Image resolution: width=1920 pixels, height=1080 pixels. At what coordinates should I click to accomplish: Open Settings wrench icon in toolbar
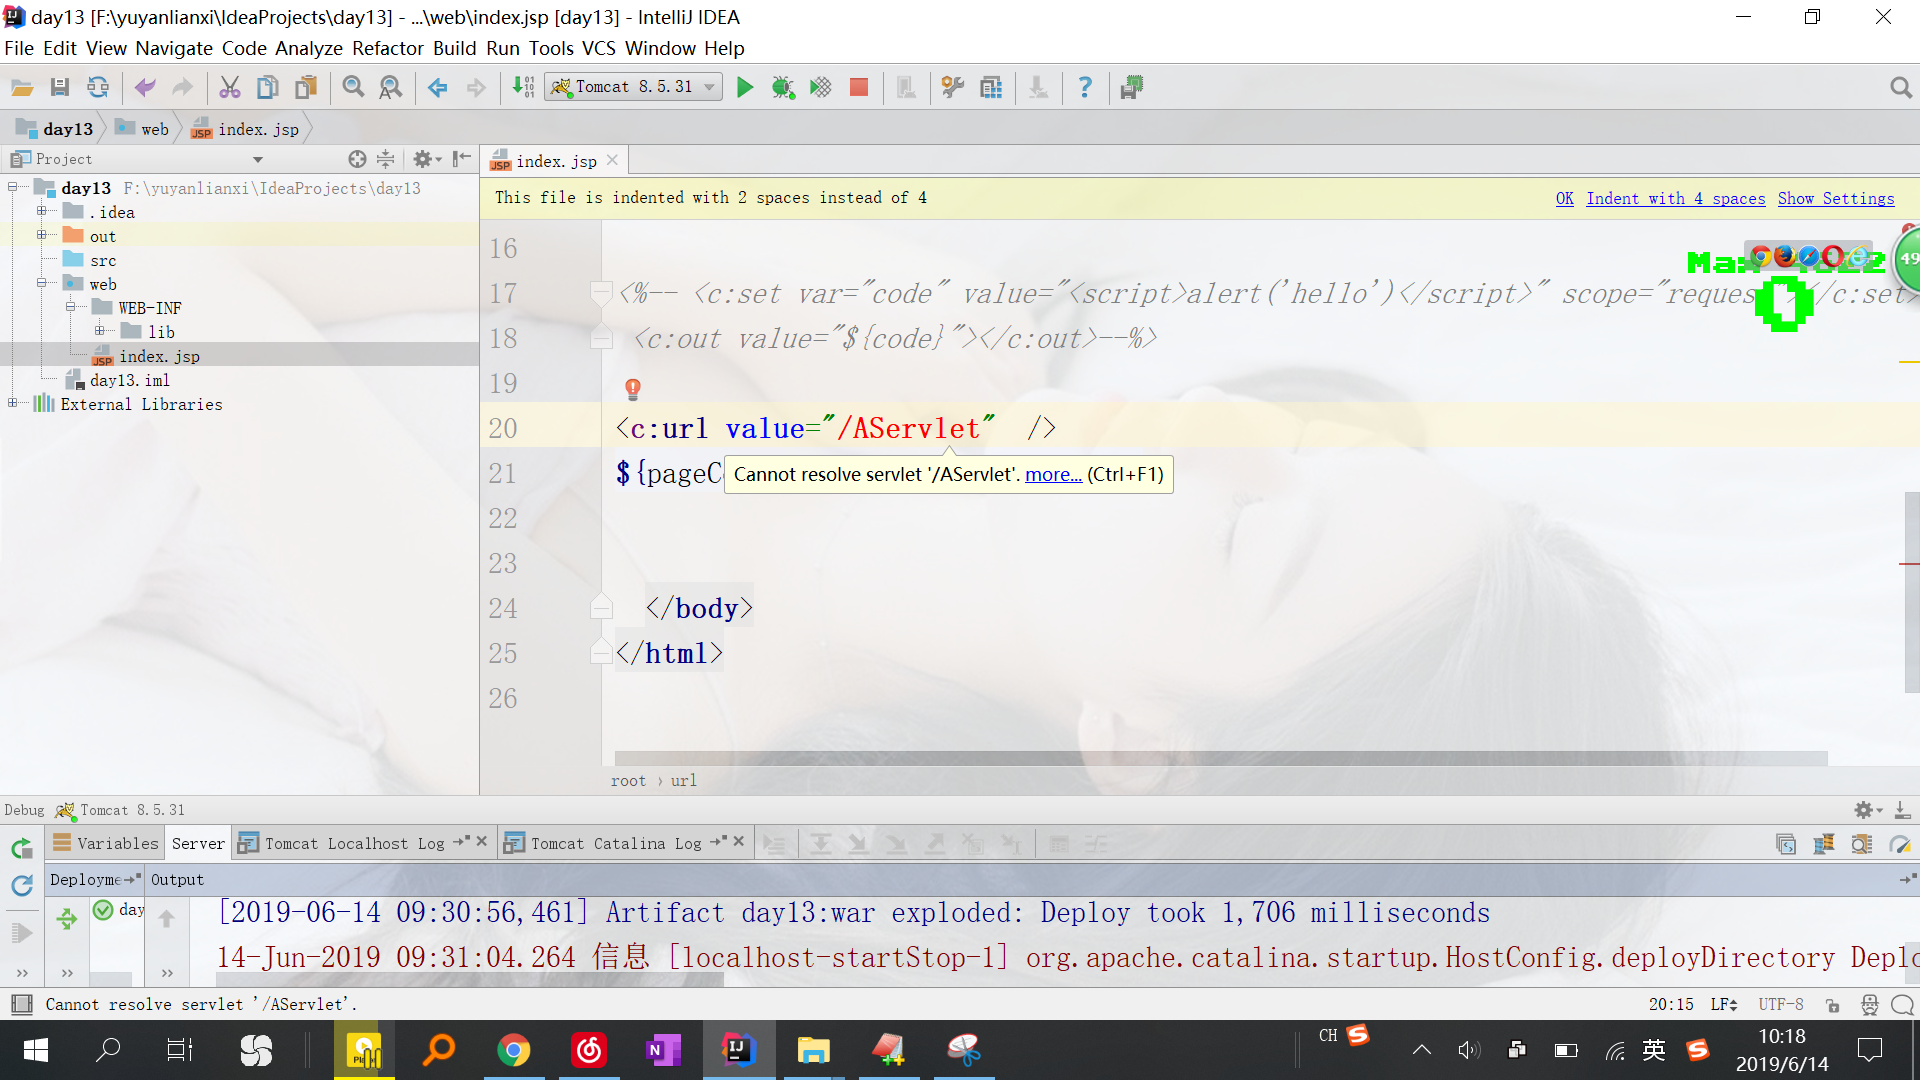click(x=953, y=88)
